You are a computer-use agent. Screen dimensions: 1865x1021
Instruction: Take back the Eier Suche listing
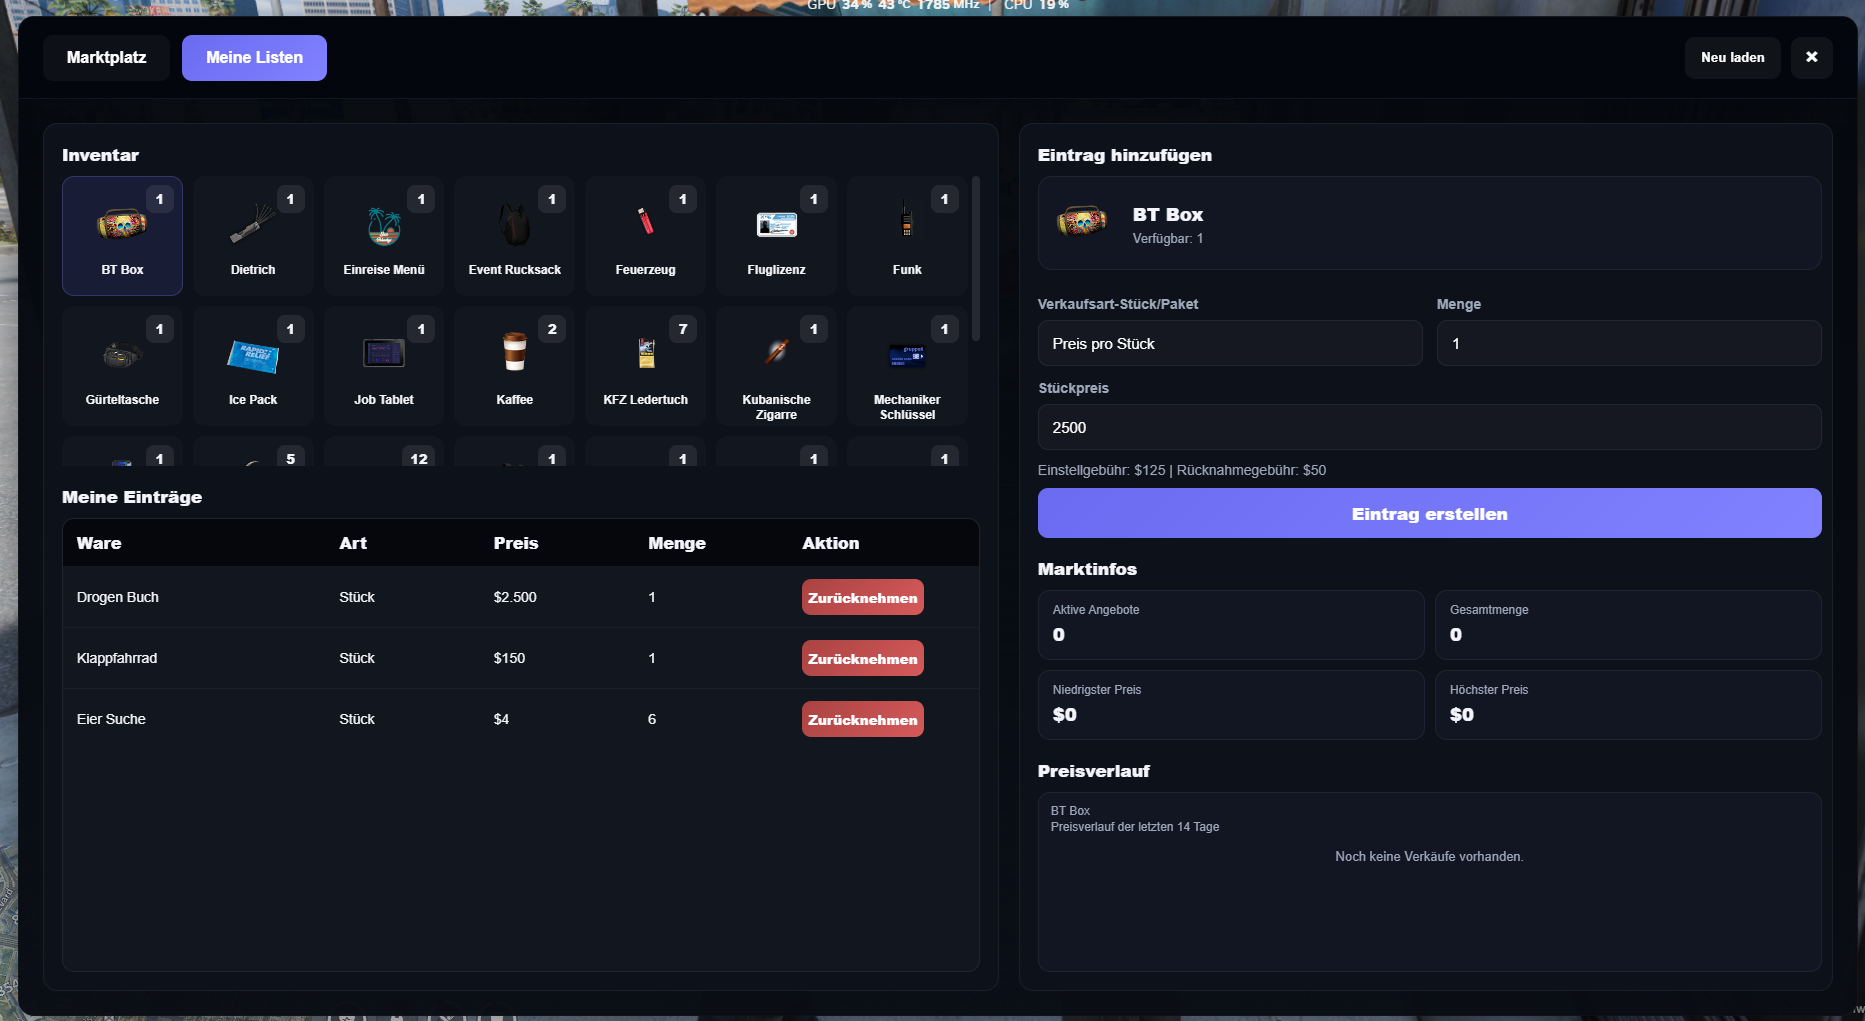[x=862, y=719]
